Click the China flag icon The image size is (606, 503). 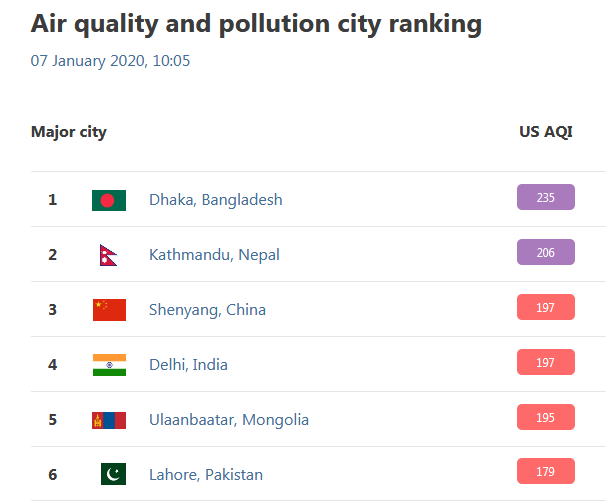click(109, 310)
